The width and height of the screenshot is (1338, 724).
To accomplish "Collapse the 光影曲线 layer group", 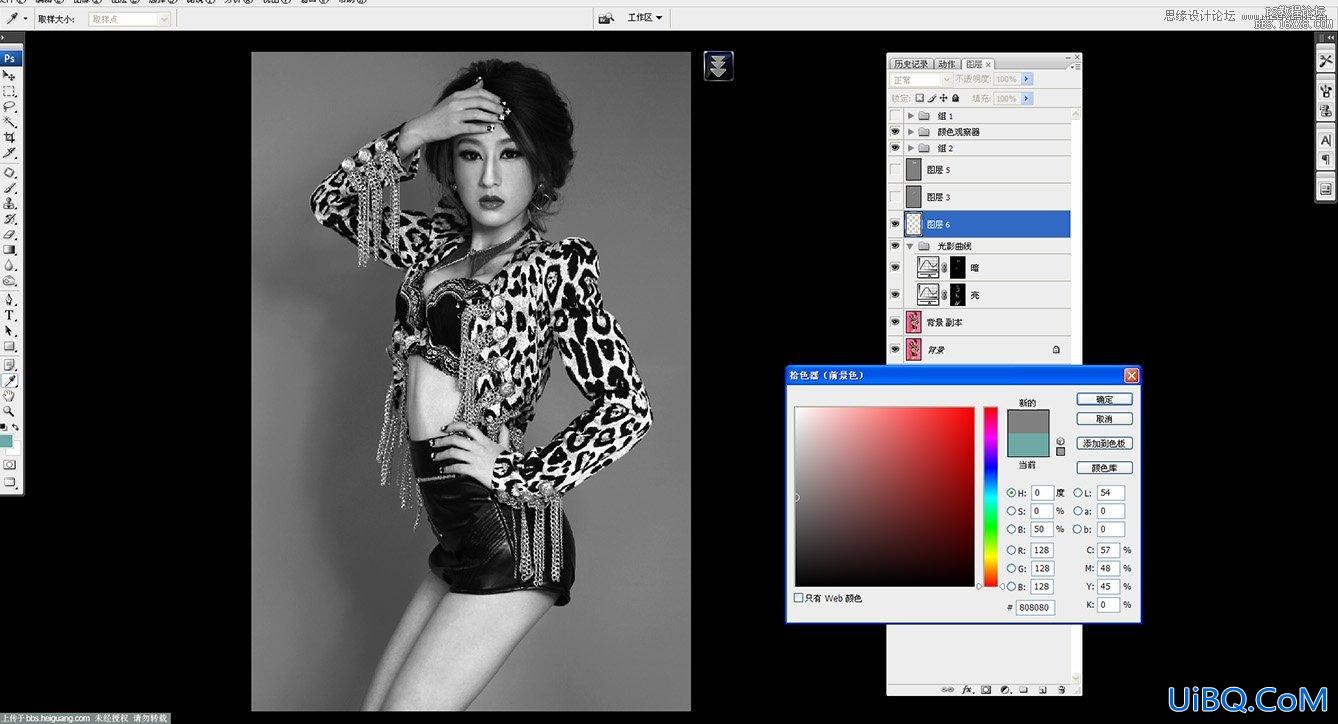I will tap(910, 246).
